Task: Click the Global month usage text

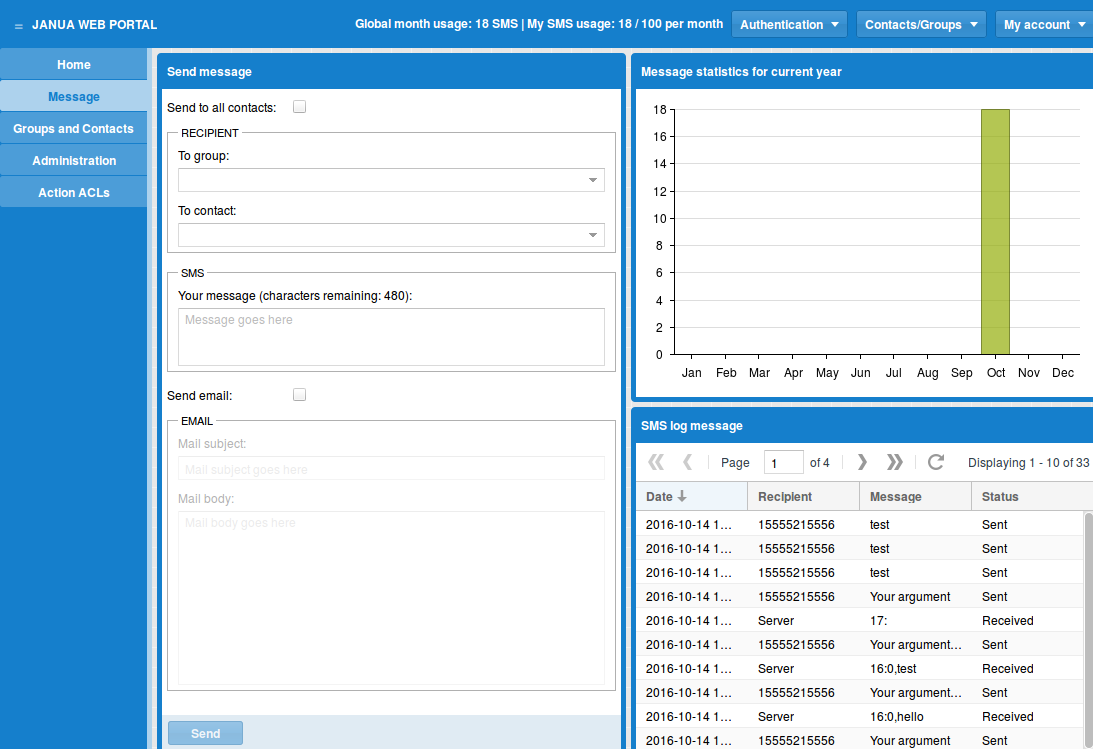Action: pos(436,24)
